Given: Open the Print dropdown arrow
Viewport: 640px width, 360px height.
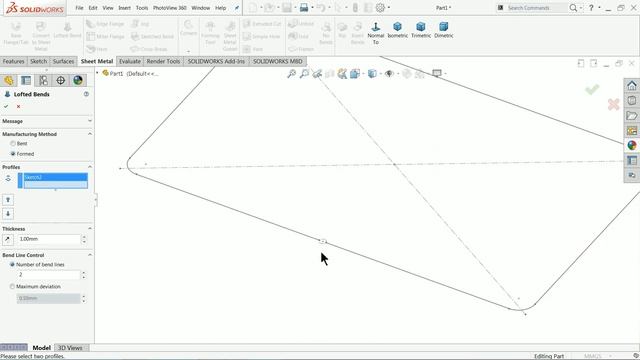Looking at the screenshot, I should click(x=312, y=8).
